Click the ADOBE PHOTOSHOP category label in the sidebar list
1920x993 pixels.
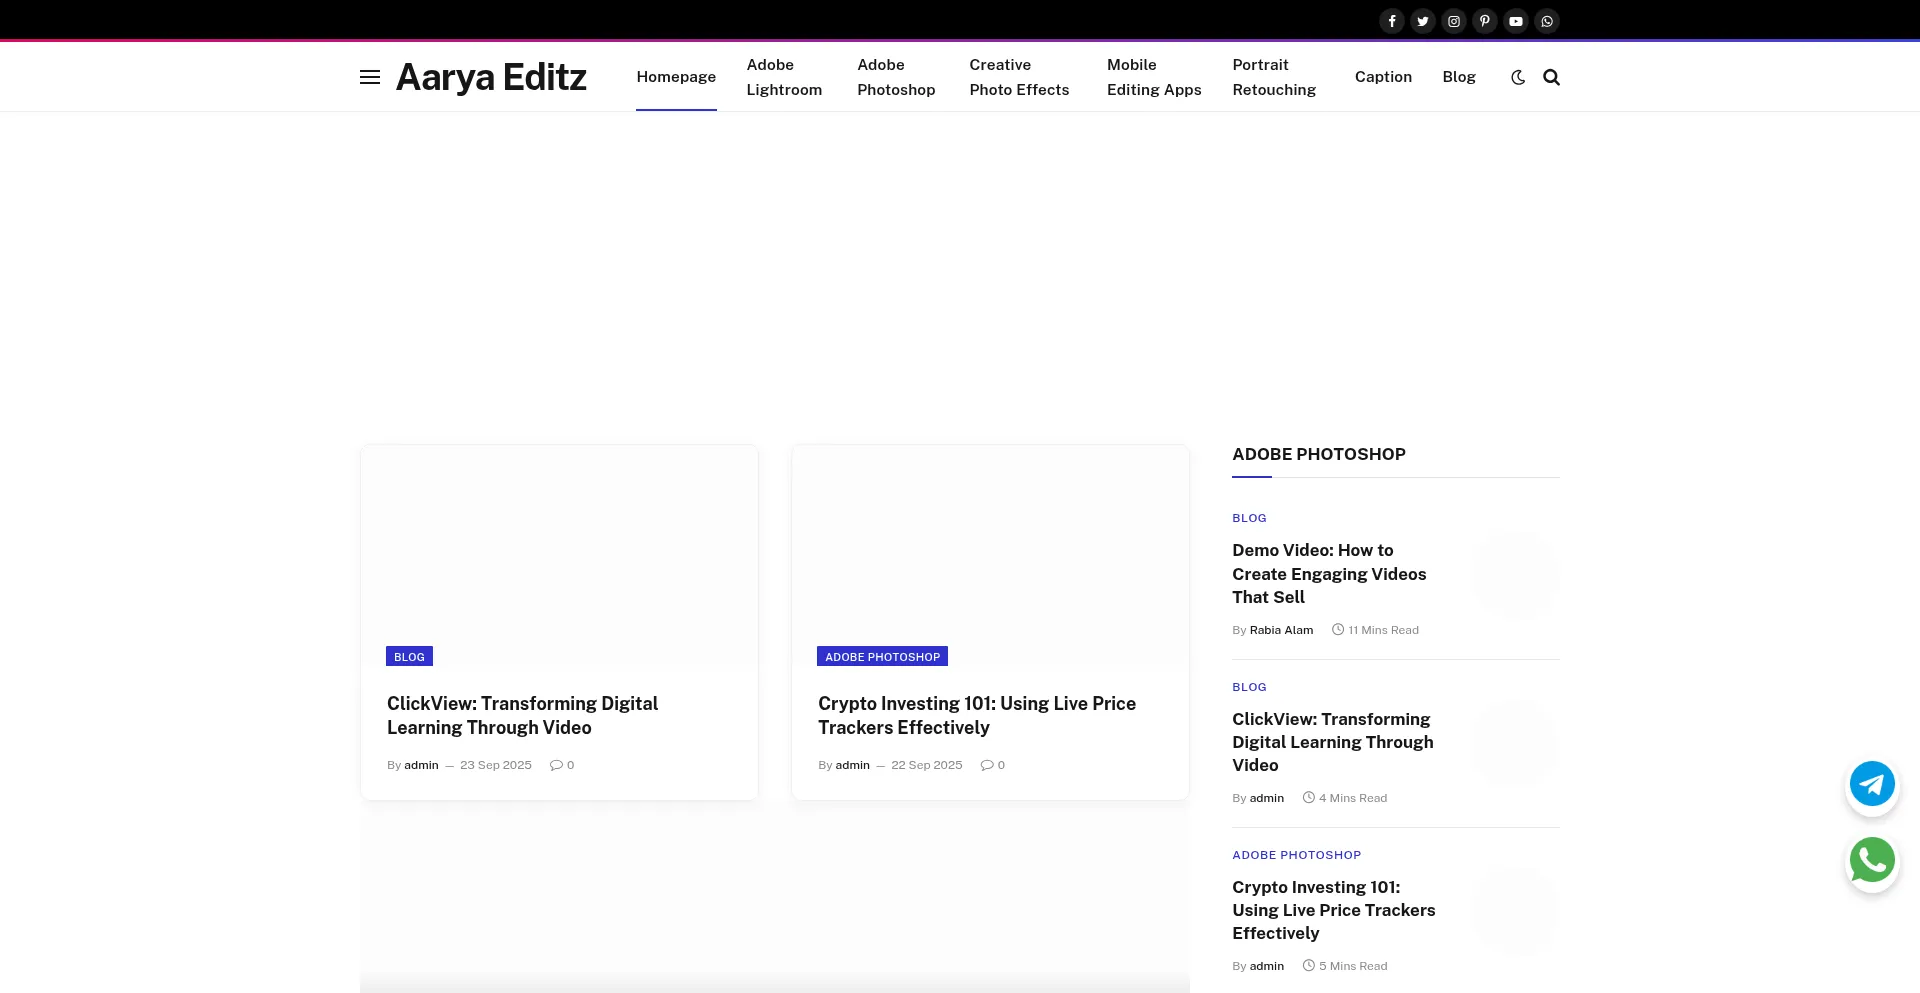pos(1296,855)
